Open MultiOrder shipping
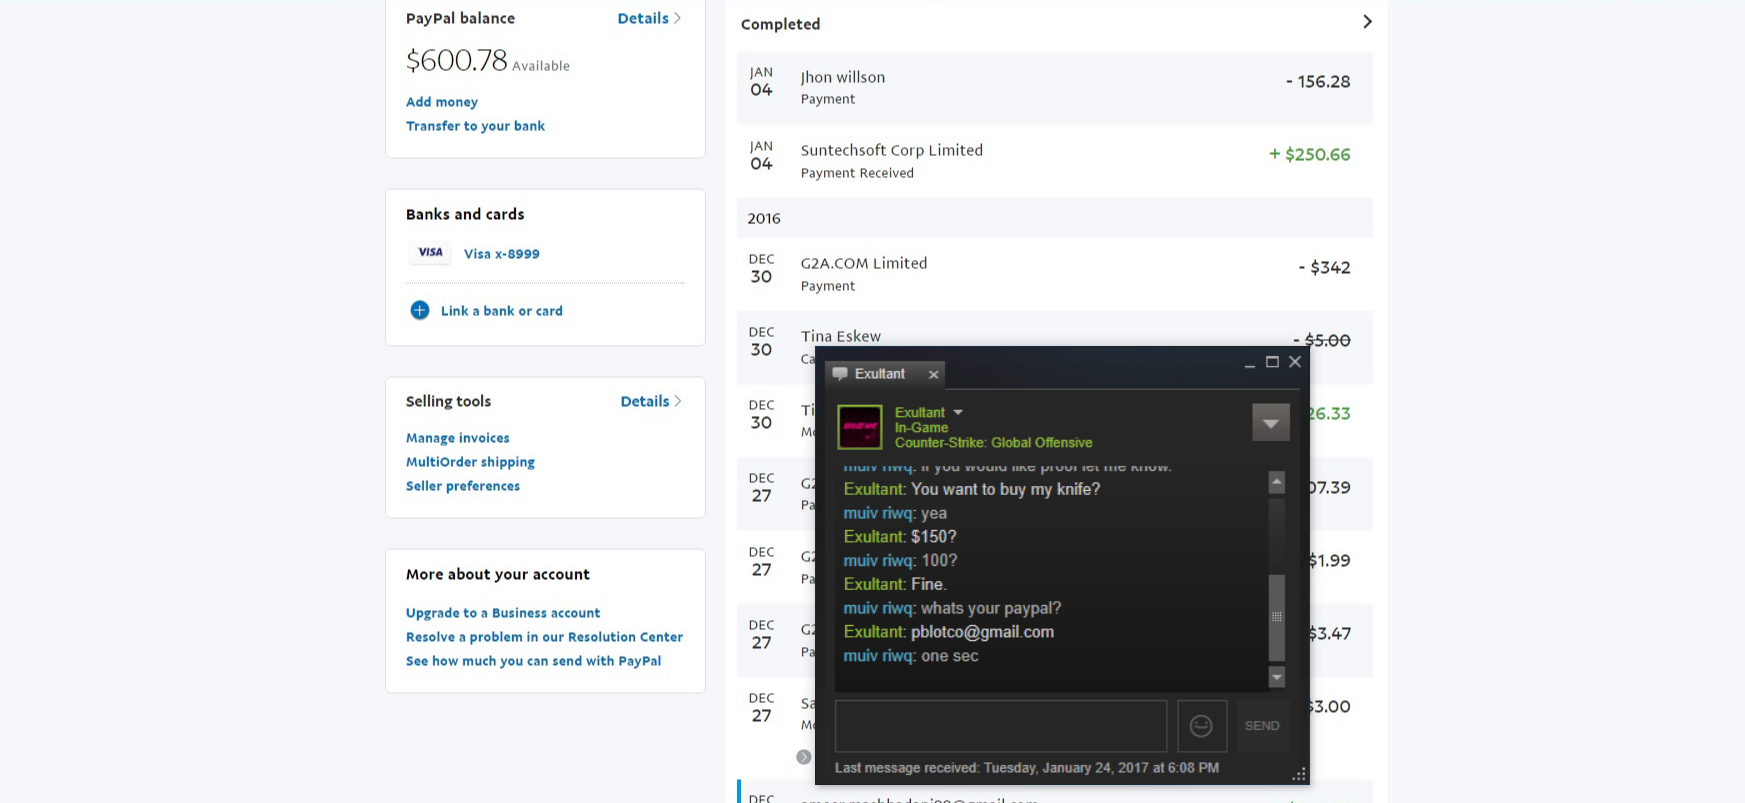Screen dimensions: 1745x803 pyautogui.click(x=470, y=462)
